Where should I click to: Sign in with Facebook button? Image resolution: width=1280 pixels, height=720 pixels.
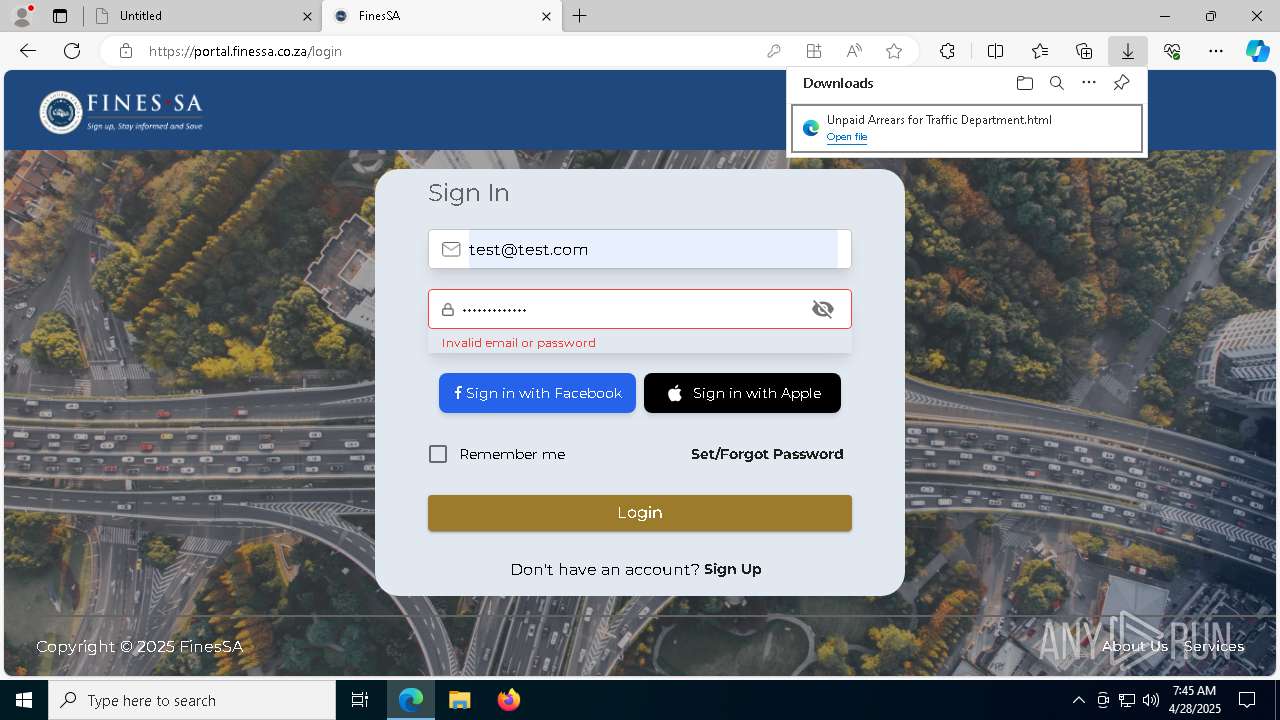point(537,393)
